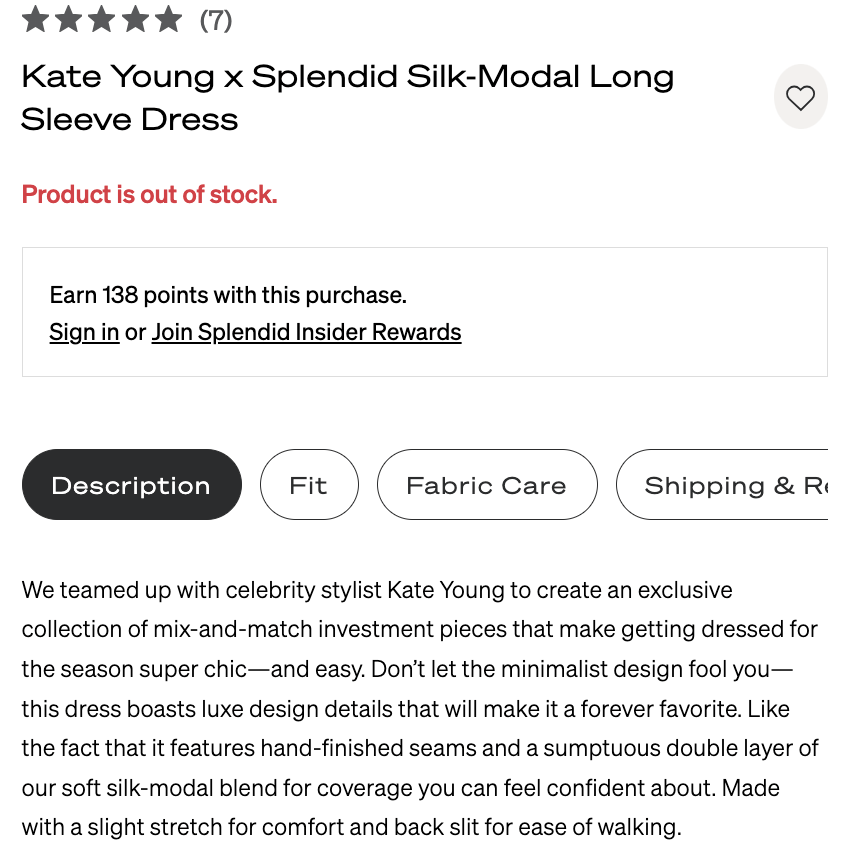Viewport: 848px width, 868px height.
Task: Click 'Earn 138 points with this purchase' text
Action: tap(228, 295)
